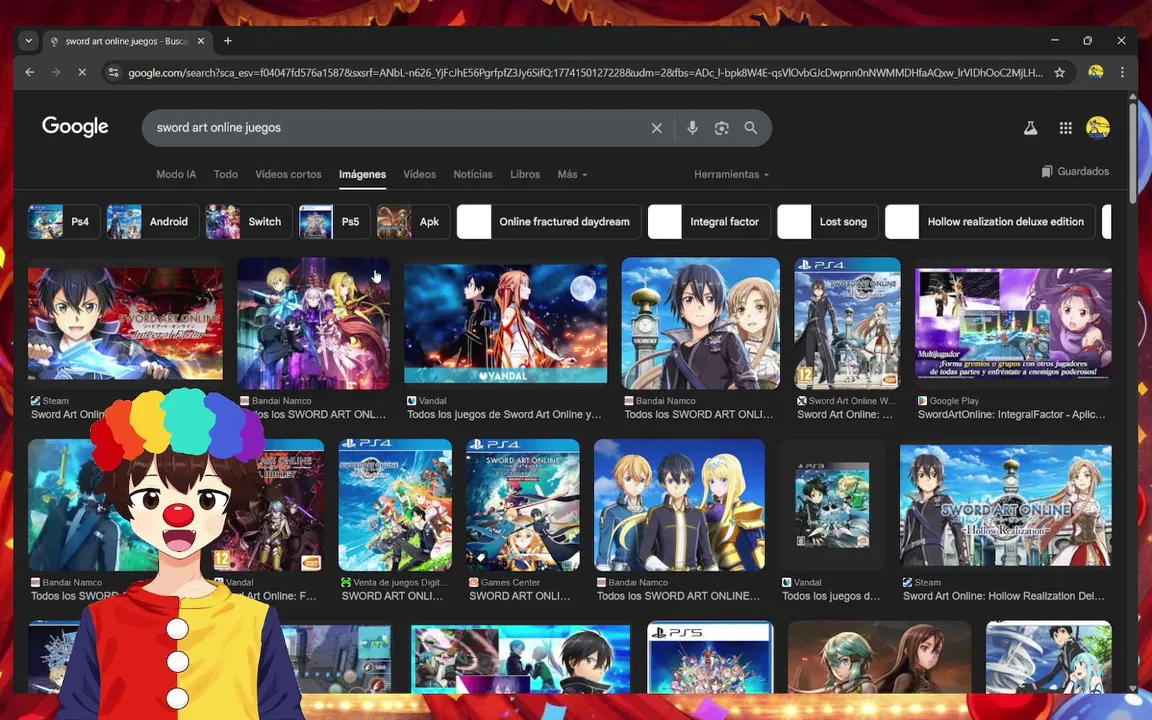The height and width of the screenshot is (720, 1152).
Task: Open Bandai Namco group artwork image
Action: click(x=314, y=323)
